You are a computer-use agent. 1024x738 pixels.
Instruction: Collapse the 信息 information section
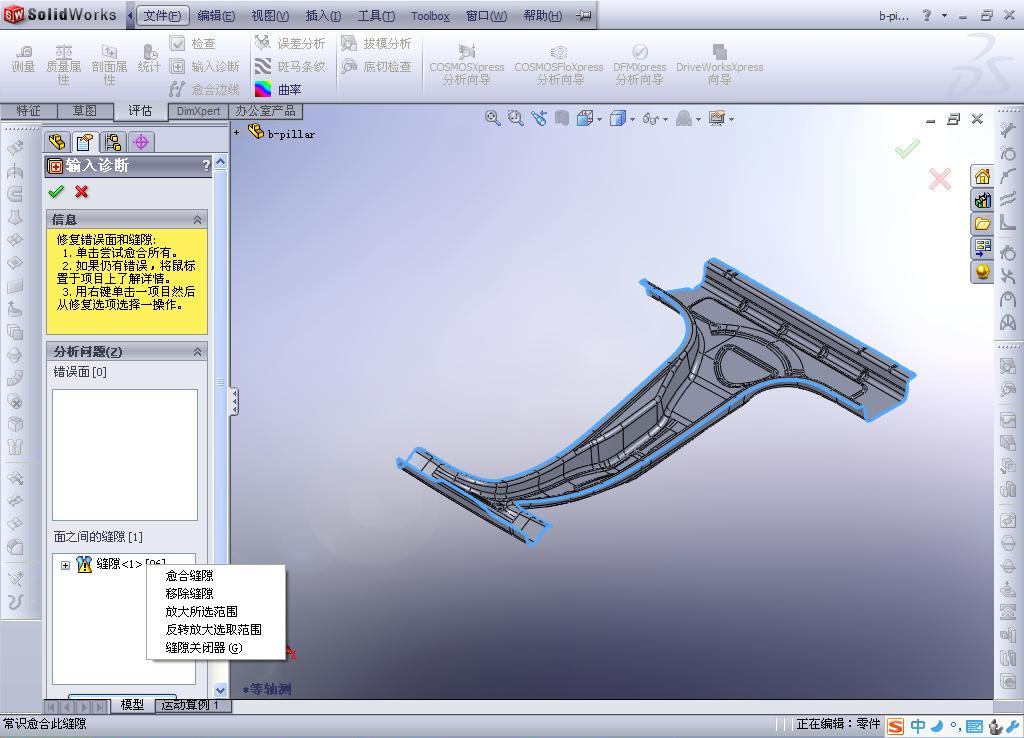pyautogui.click(x=197, y=220)
